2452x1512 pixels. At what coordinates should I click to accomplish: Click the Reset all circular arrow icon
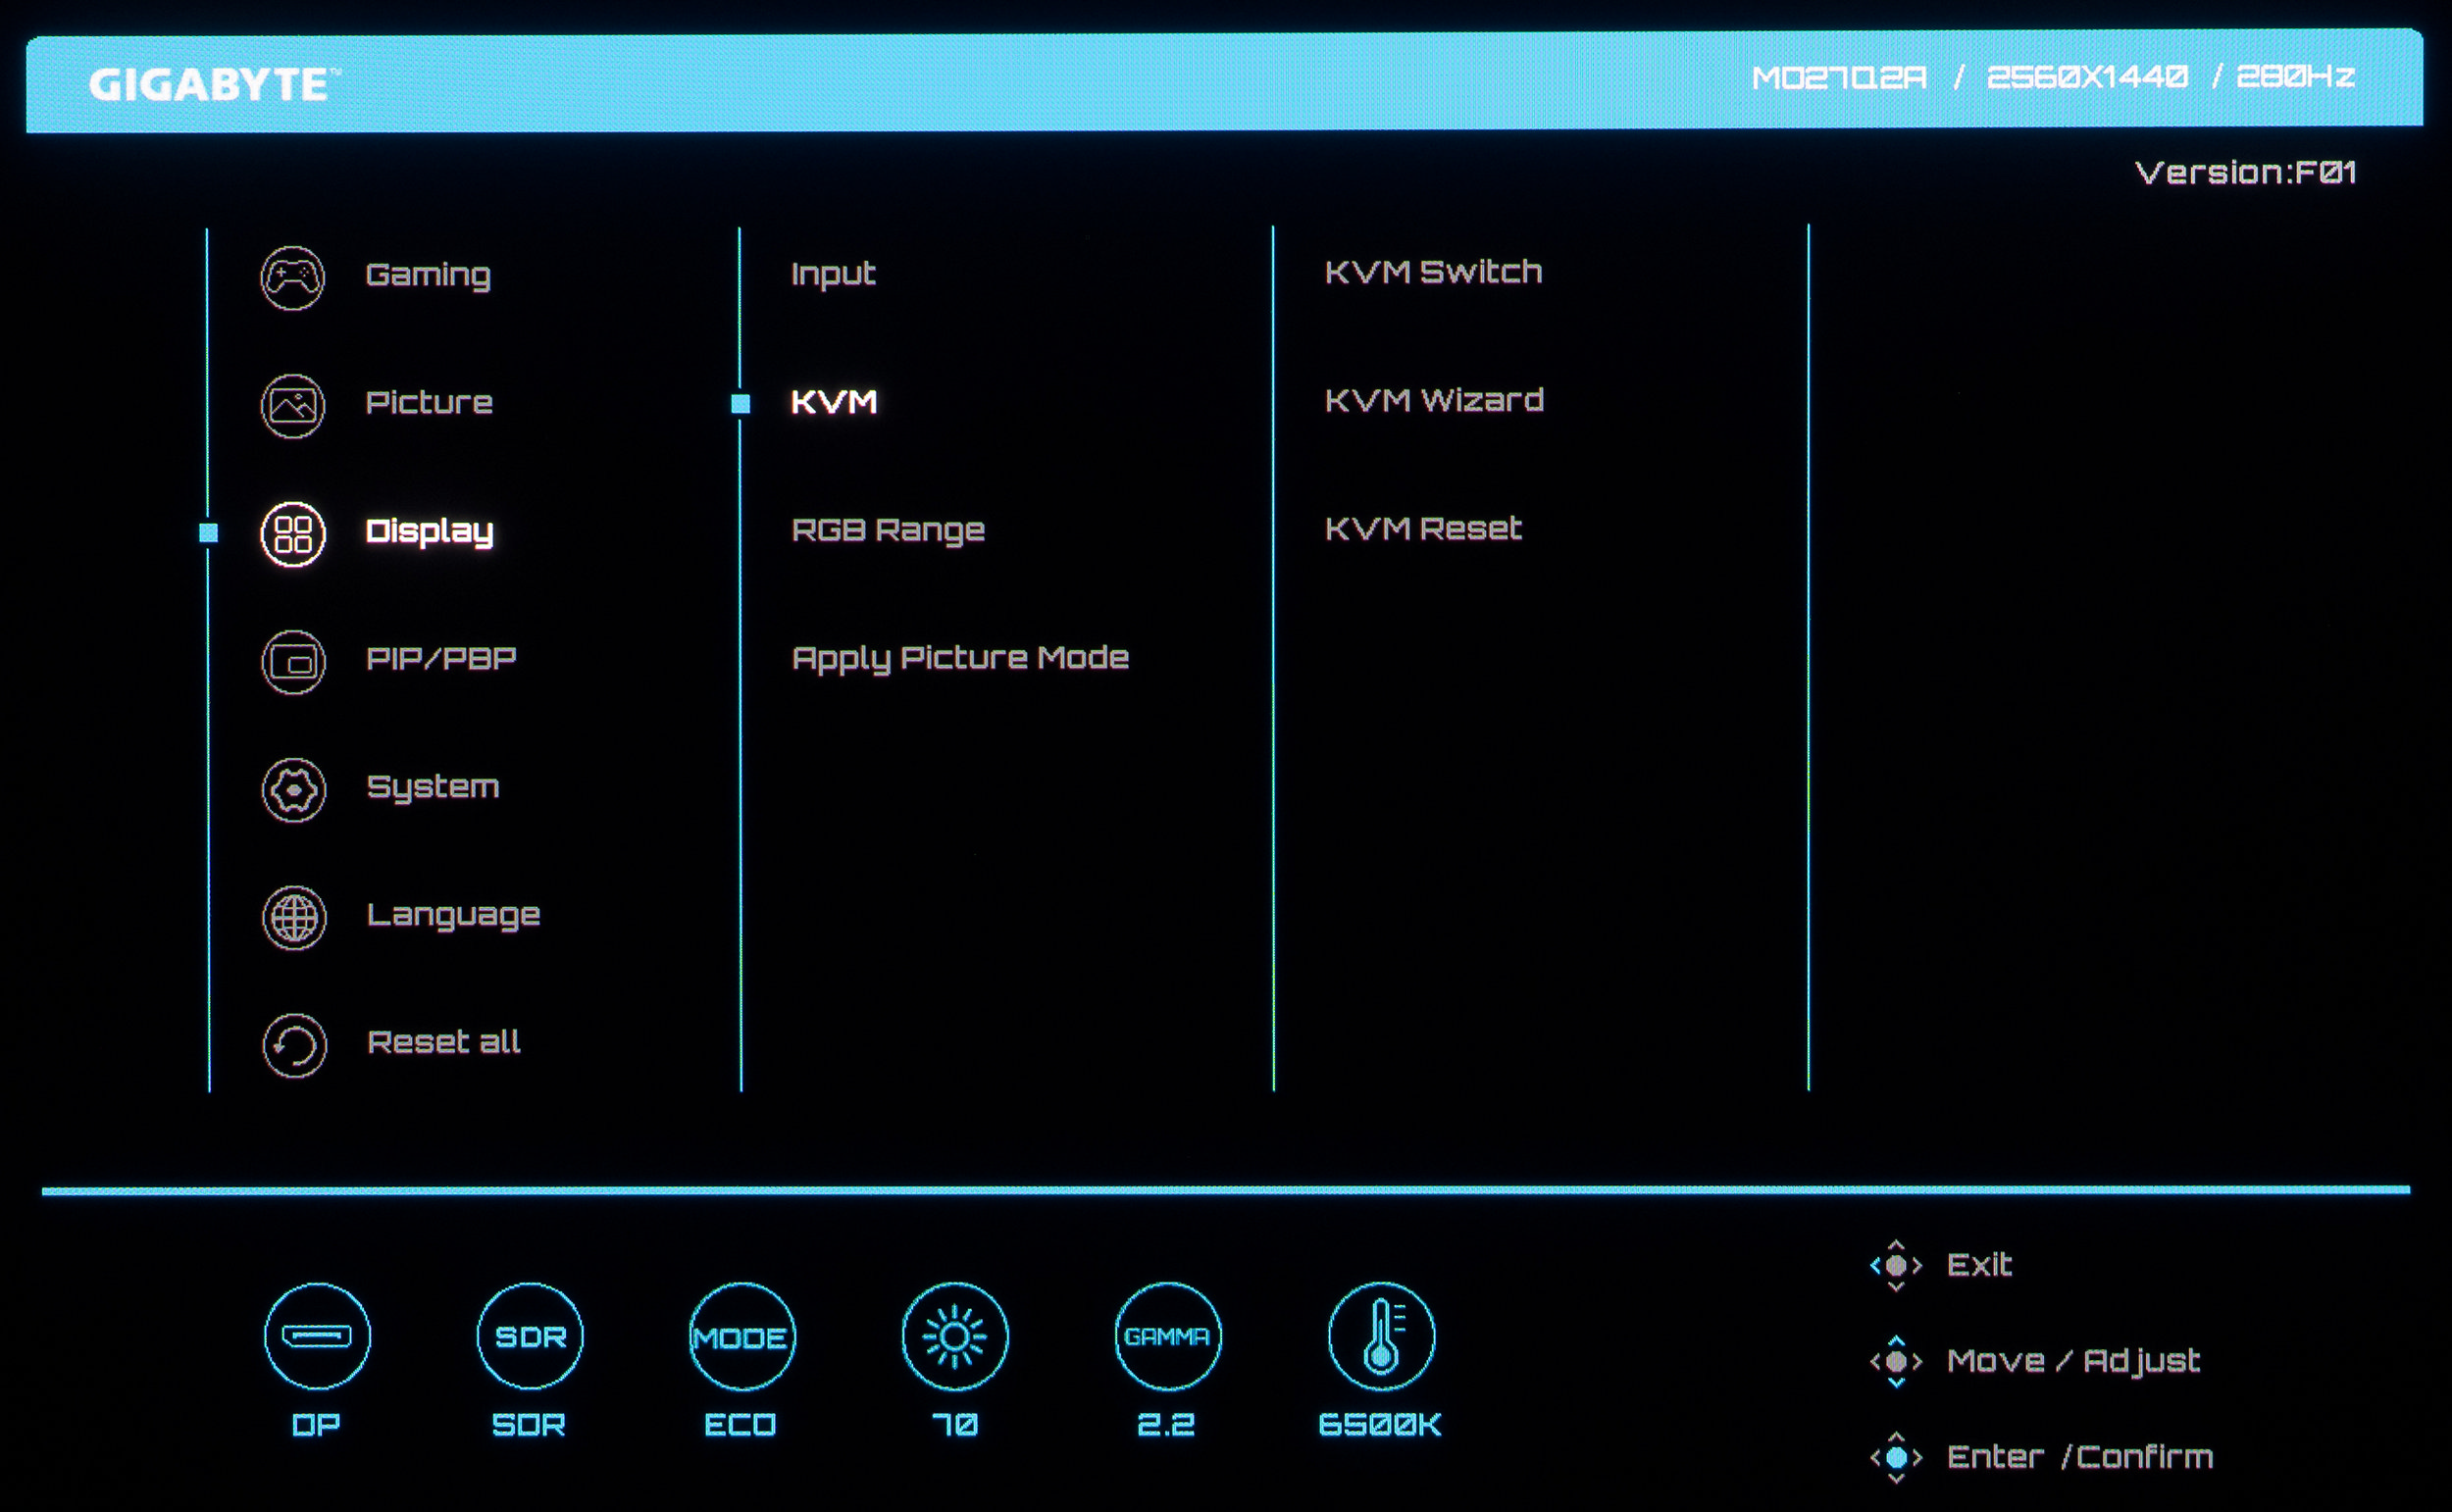tap(294, 1045)
